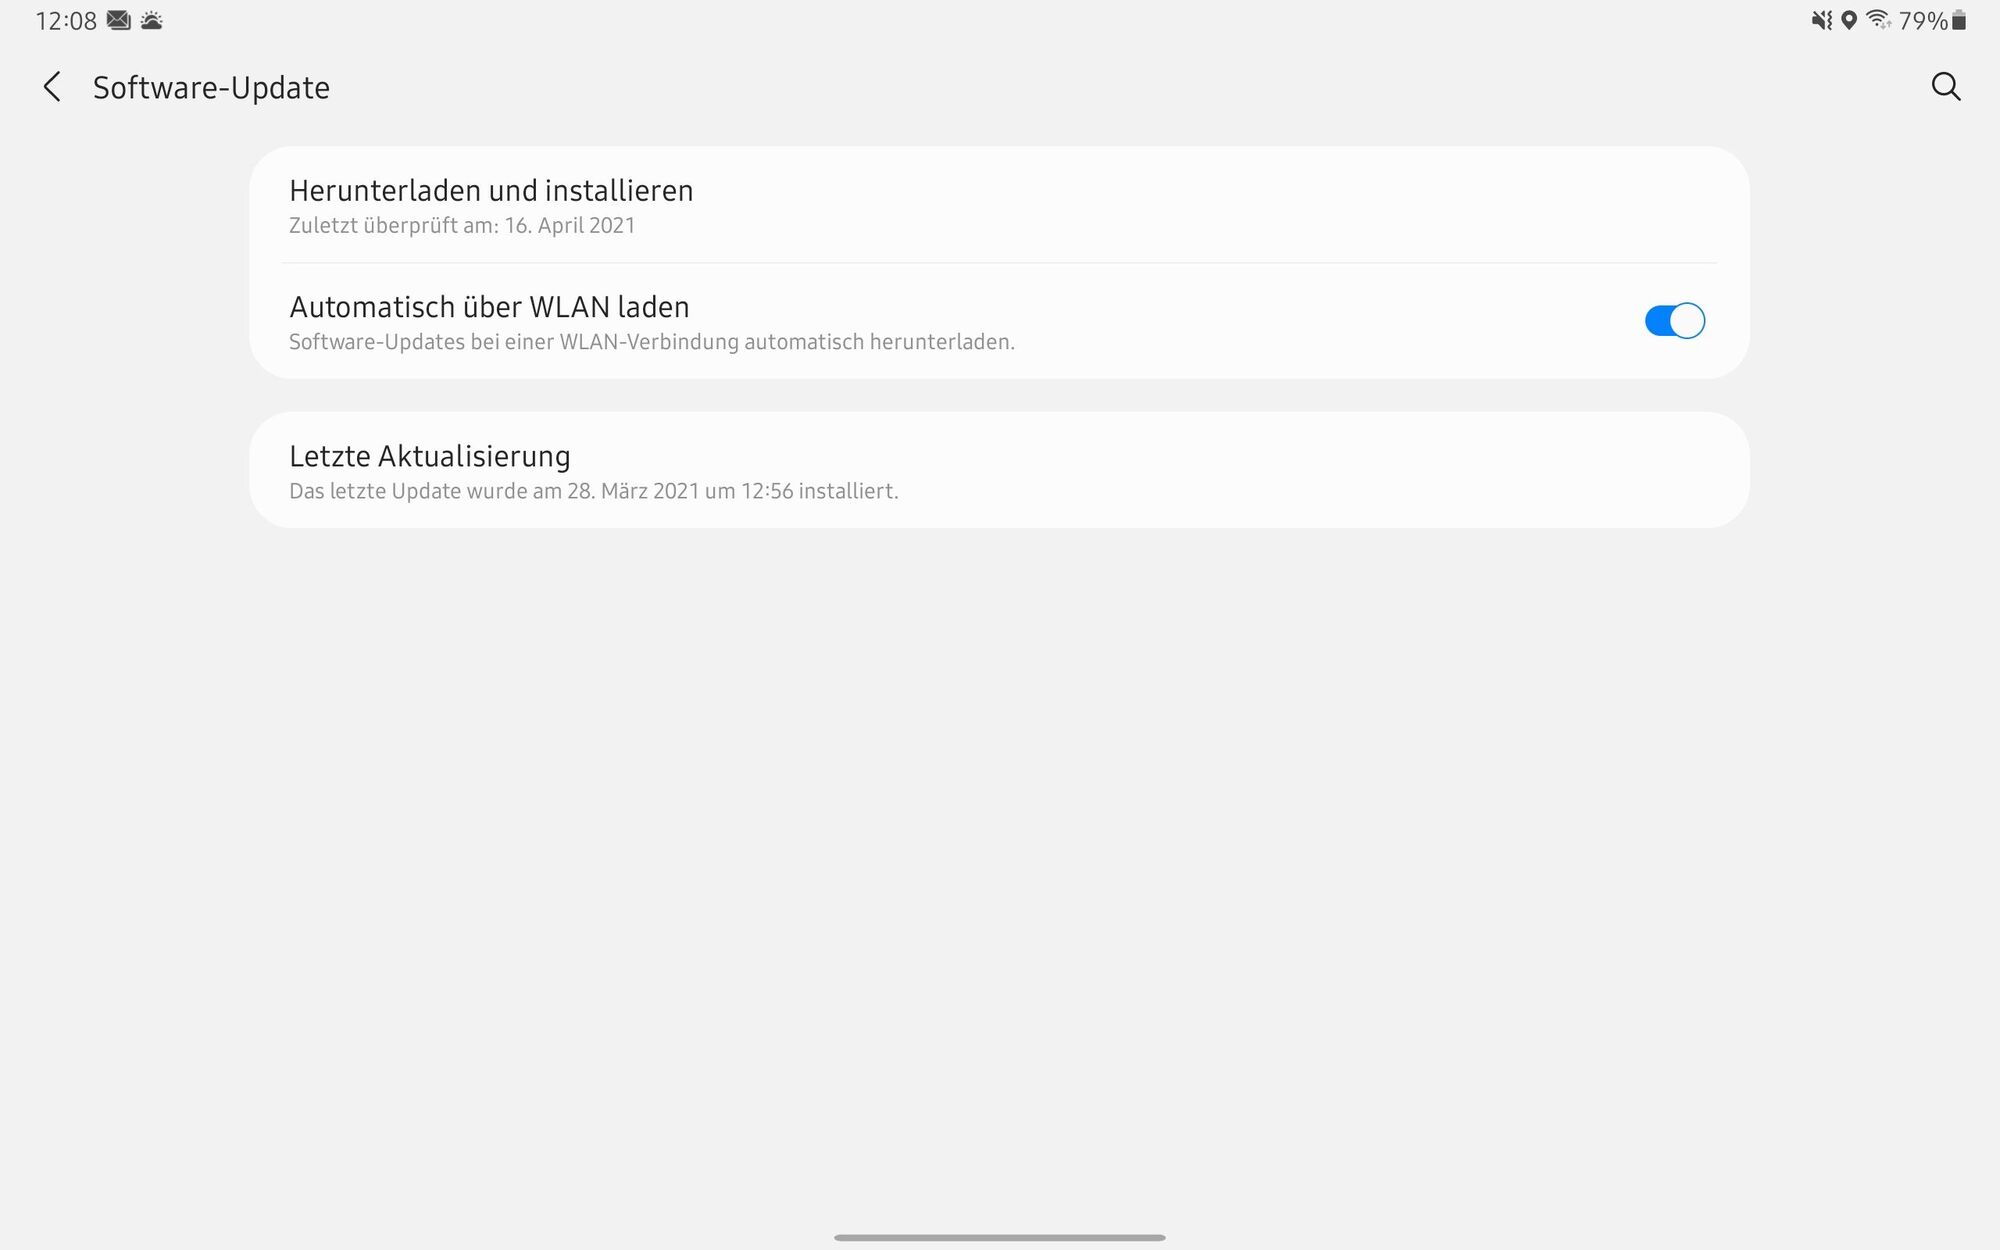Screen dimensions: 2000x1250
Task: Open search with the magnifier icon
Action: [x=1945, y=87]
